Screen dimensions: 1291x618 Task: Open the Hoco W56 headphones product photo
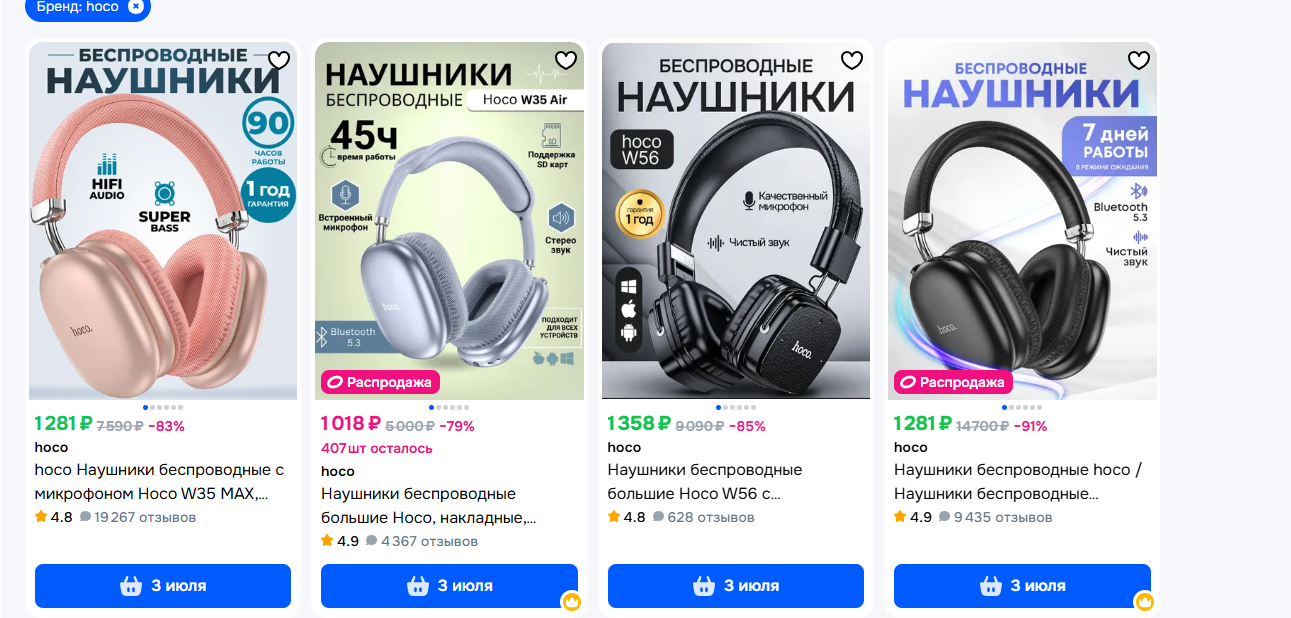click(736, 221)
